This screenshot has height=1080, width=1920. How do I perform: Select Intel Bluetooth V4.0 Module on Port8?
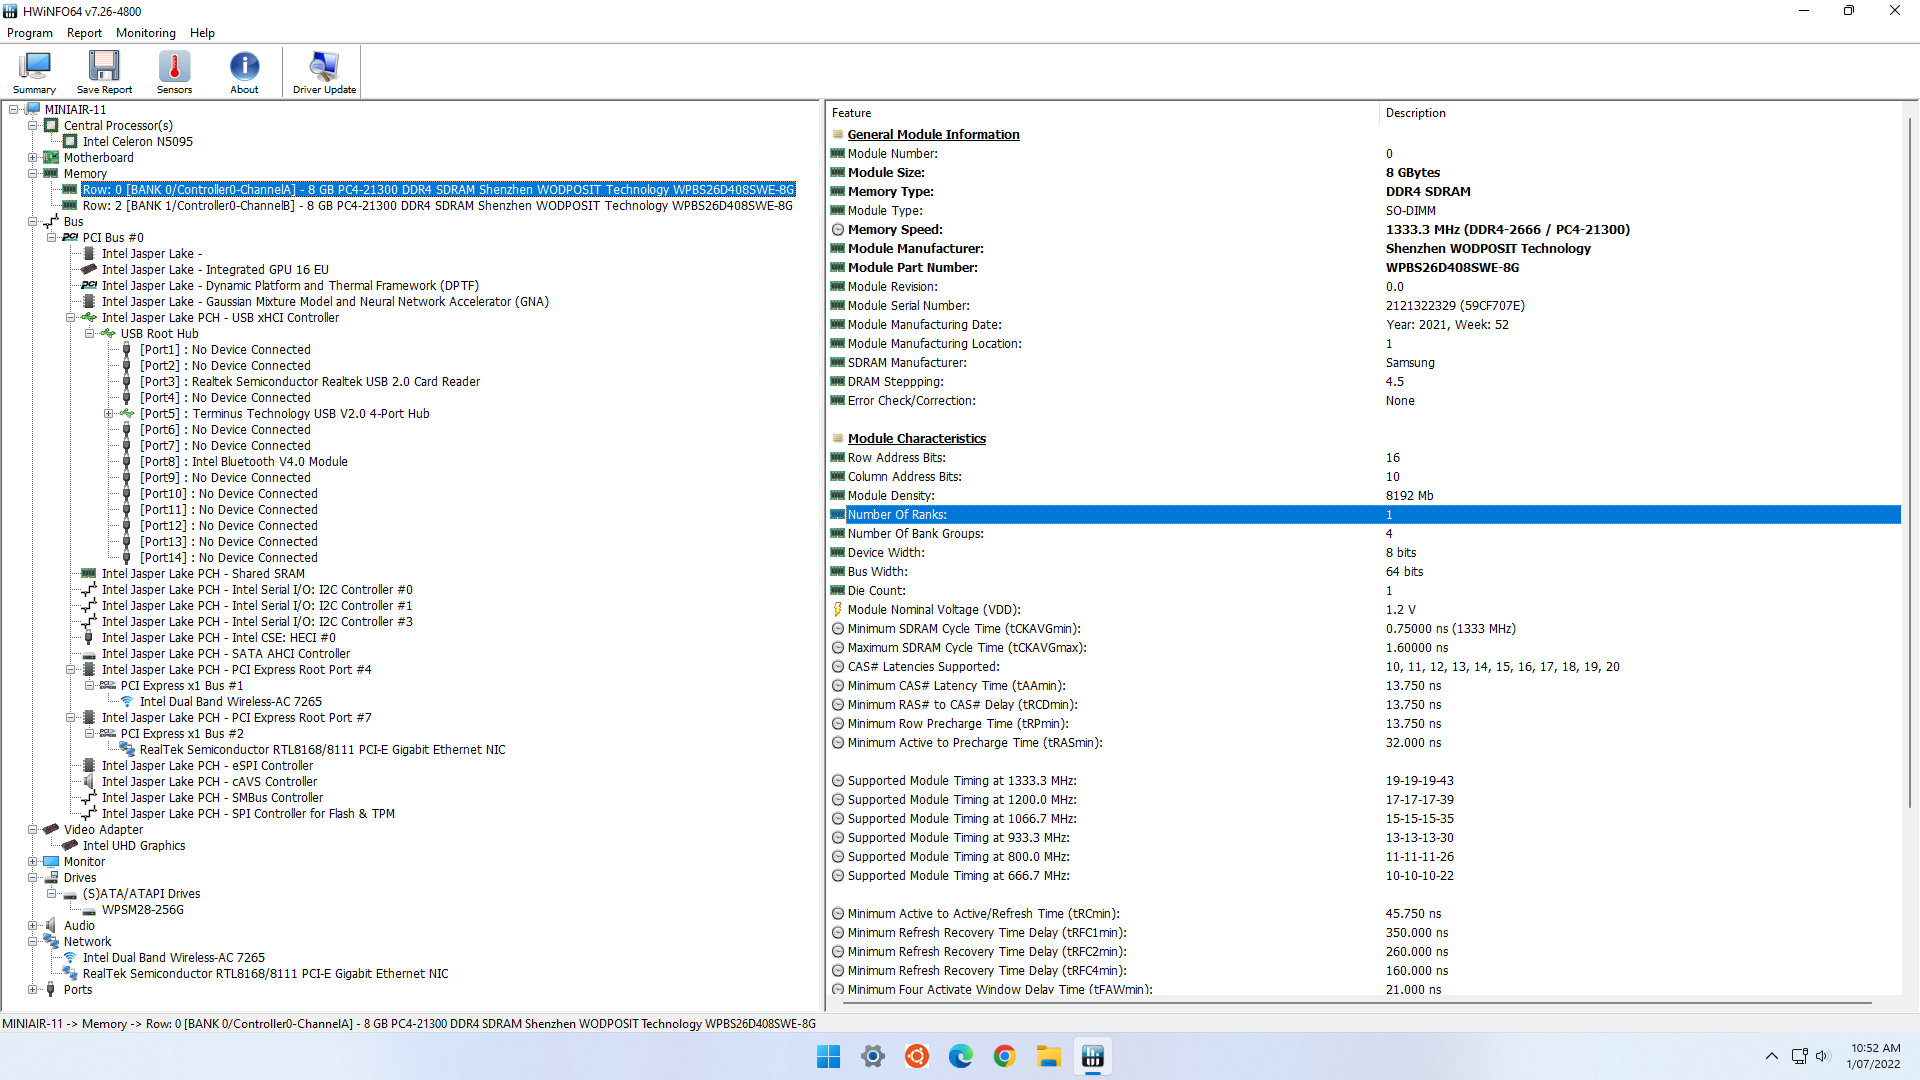(244, 462)
